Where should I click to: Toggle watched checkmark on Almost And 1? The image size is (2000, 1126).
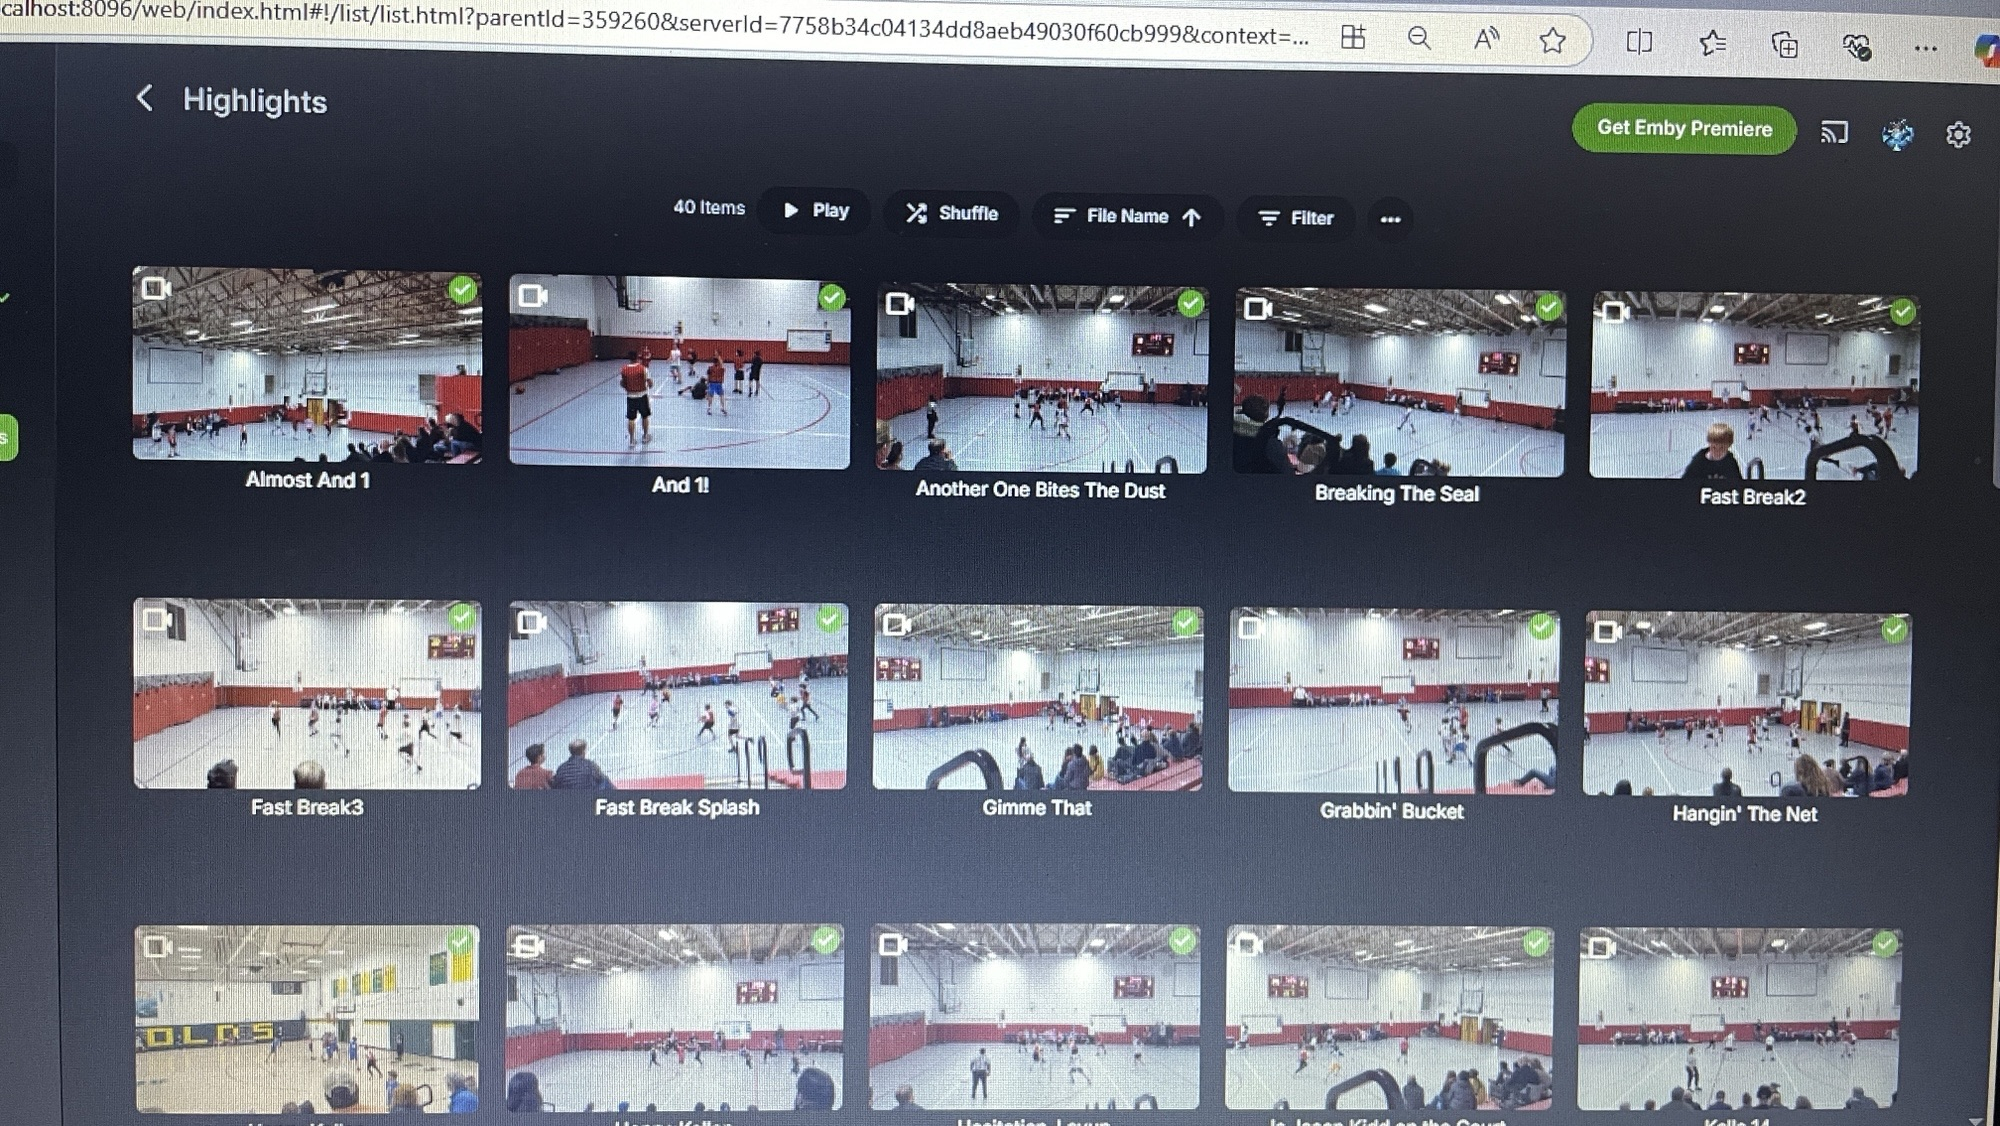click(x=462, y=290)
